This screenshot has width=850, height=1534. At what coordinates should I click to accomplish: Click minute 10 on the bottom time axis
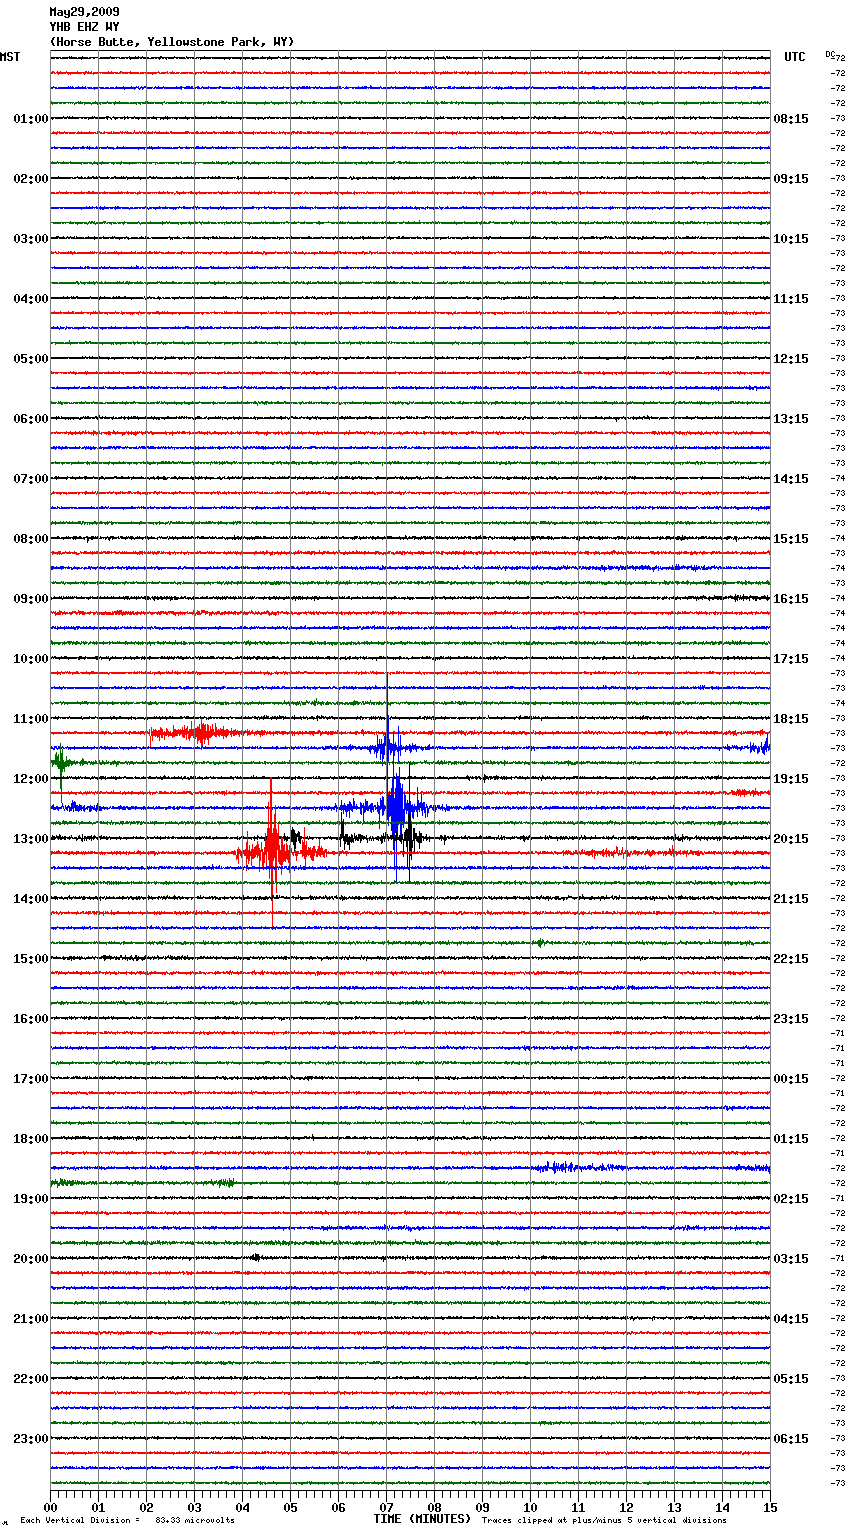coord(530,1507)
